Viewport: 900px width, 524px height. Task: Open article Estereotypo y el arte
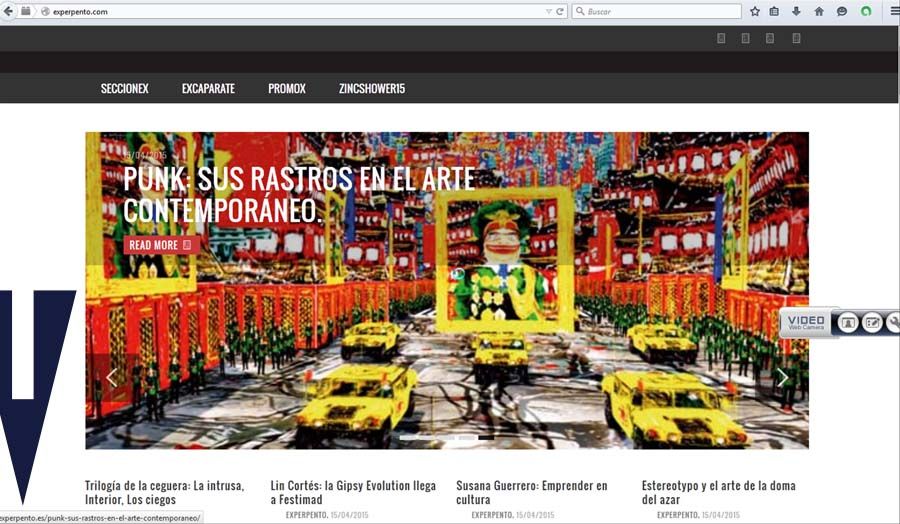pyautogui.click(x=719, y=492)
